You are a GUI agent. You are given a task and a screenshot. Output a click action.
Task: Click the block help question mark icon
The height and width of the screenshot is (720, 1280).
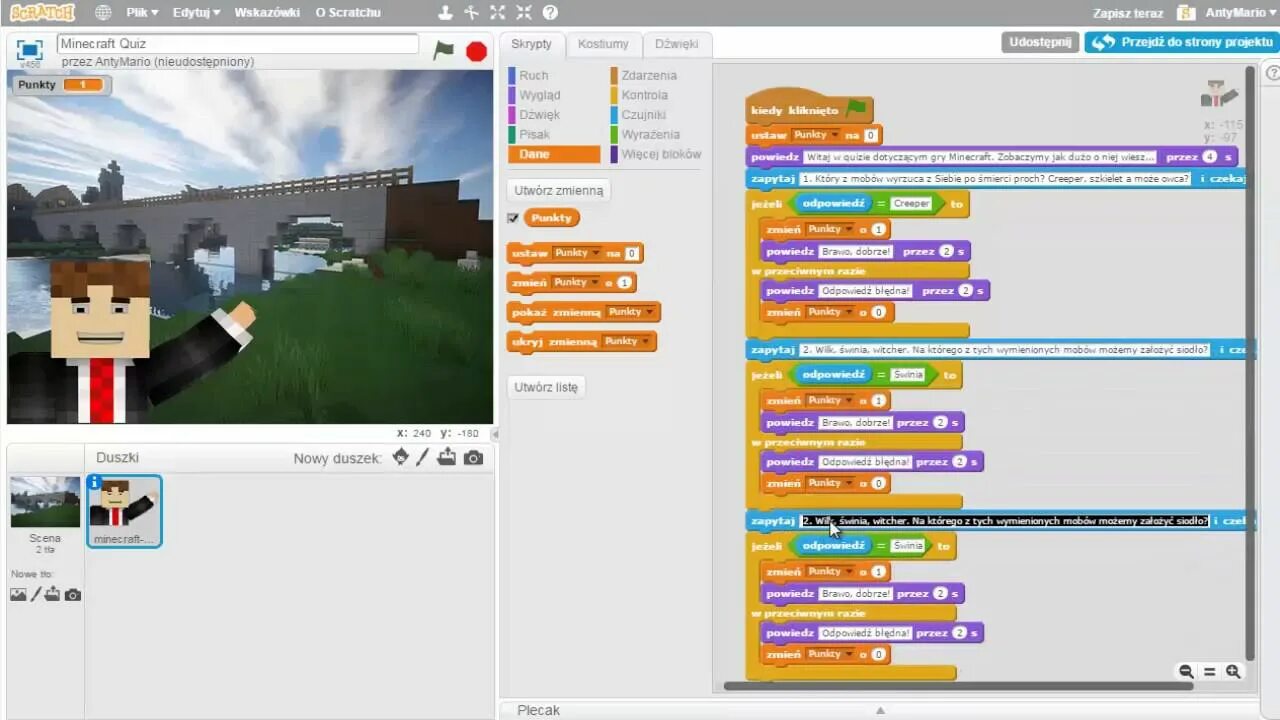[550, 13]
